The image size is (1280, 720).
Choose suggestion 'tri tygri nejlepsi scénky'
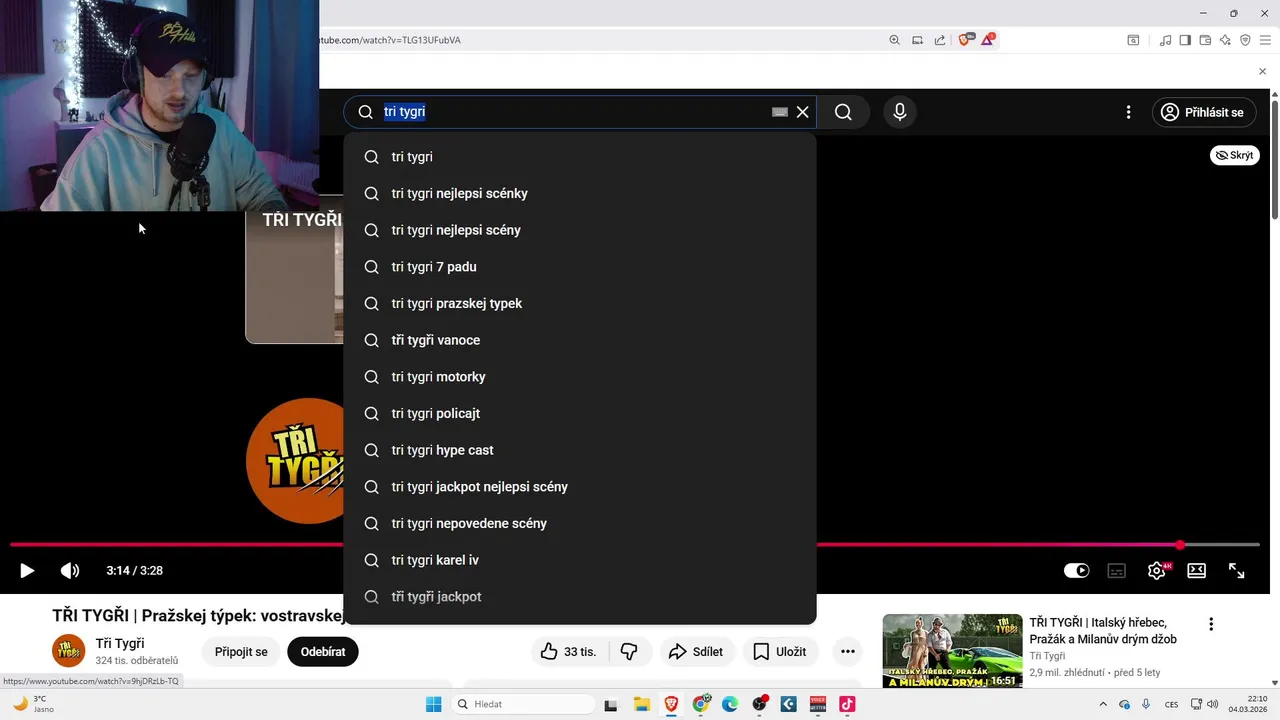click(580, 193)
